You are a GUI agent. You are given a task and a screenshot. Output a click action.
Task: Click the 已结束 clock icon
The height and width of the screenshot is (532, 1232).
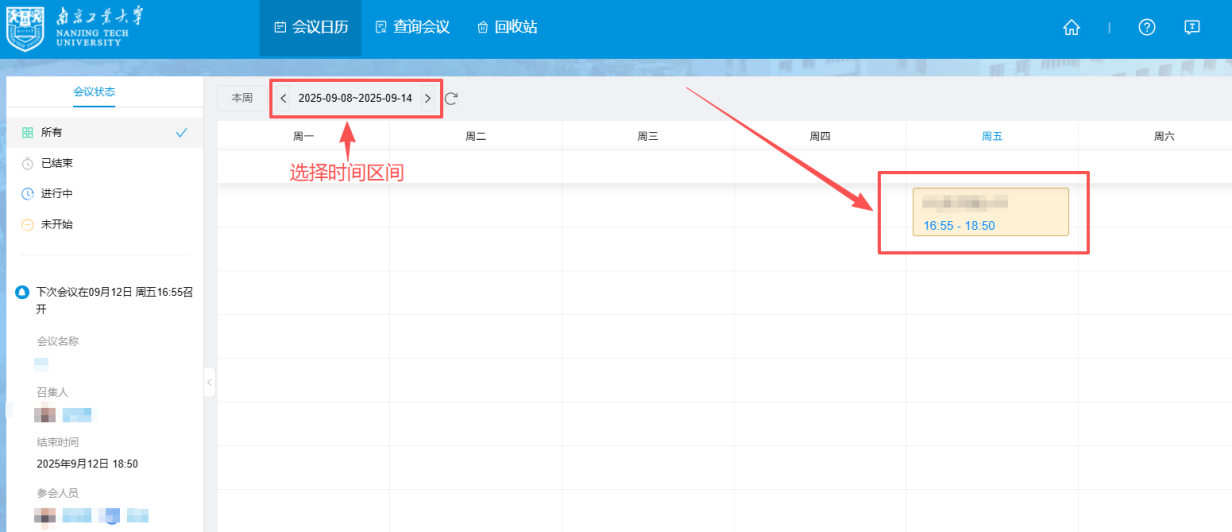tap(28, 163)
